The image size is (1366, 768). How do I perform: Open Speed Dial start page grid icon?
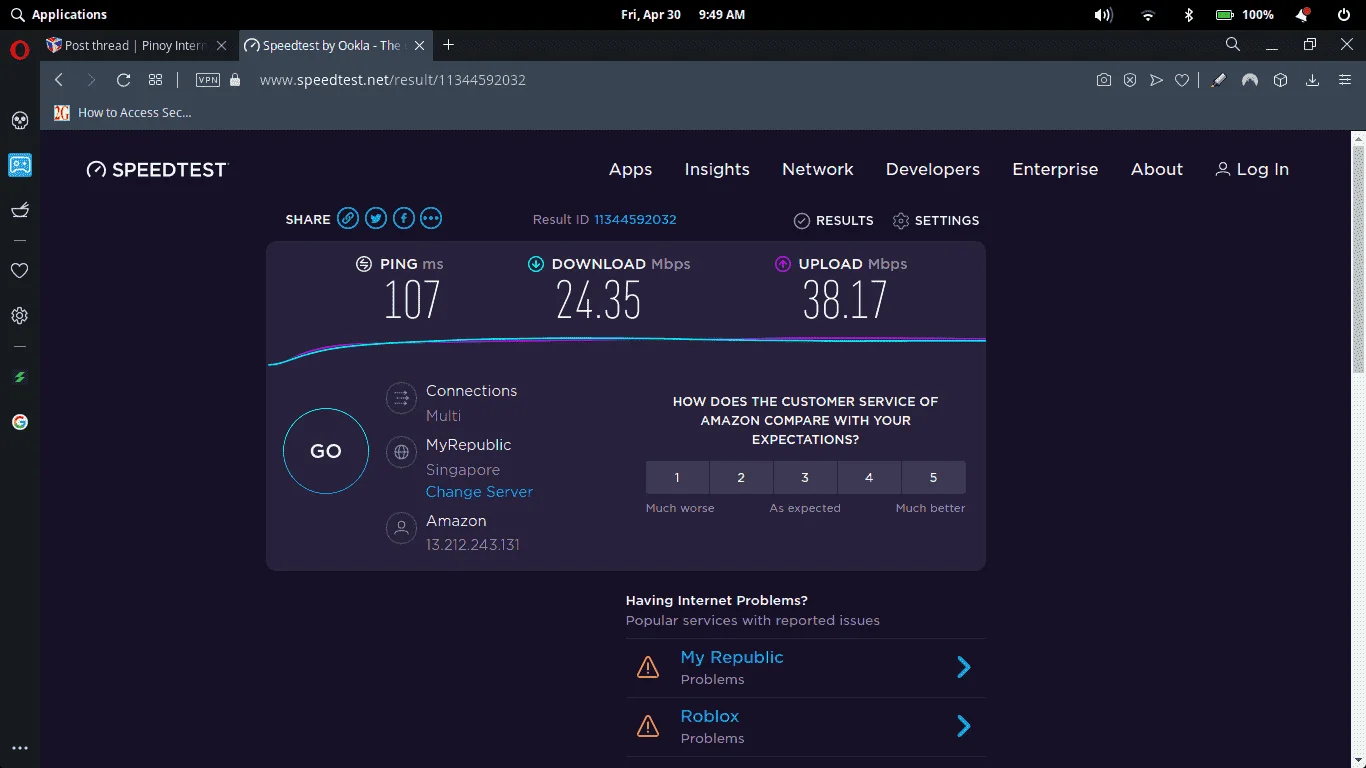coord(155,80)
